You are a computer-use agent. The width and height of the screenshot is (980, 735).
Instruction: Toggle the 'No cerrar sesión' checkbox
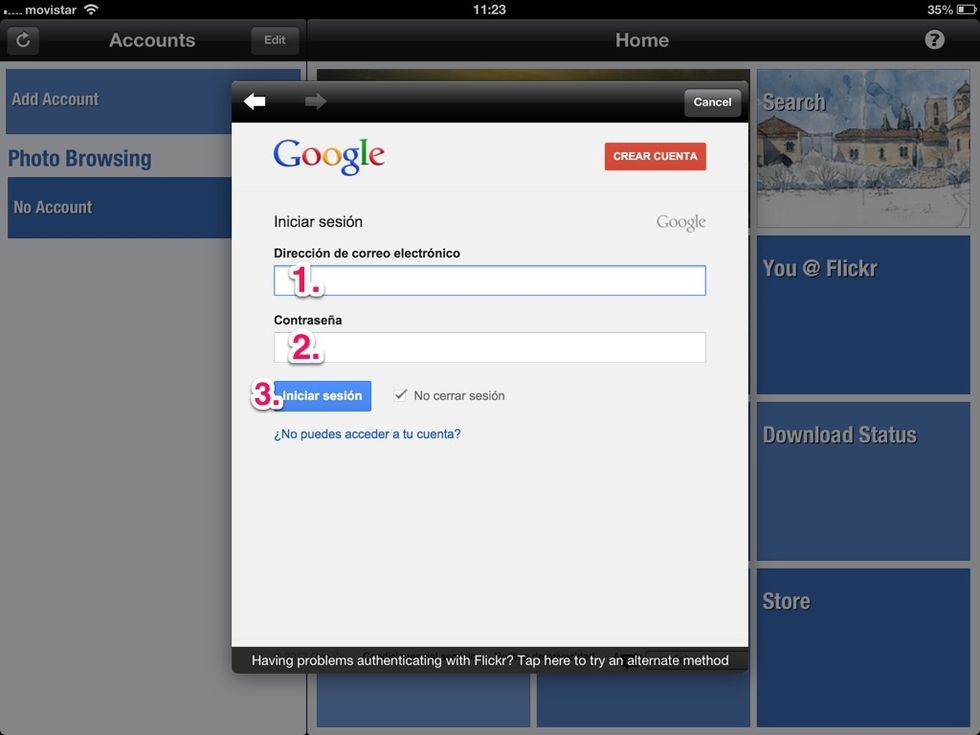401,395
